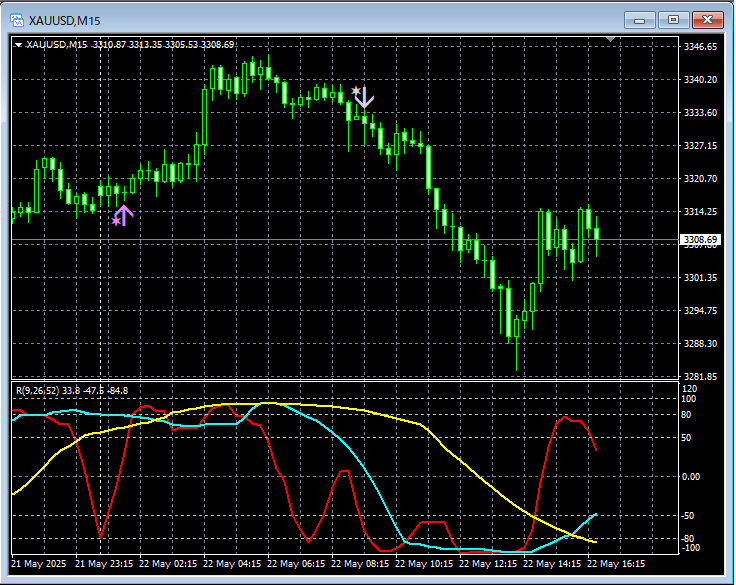Viewport: 736px width, 585px height.
Task: Click the 3294.75 price scale value
Action: [x=700, y=310]
